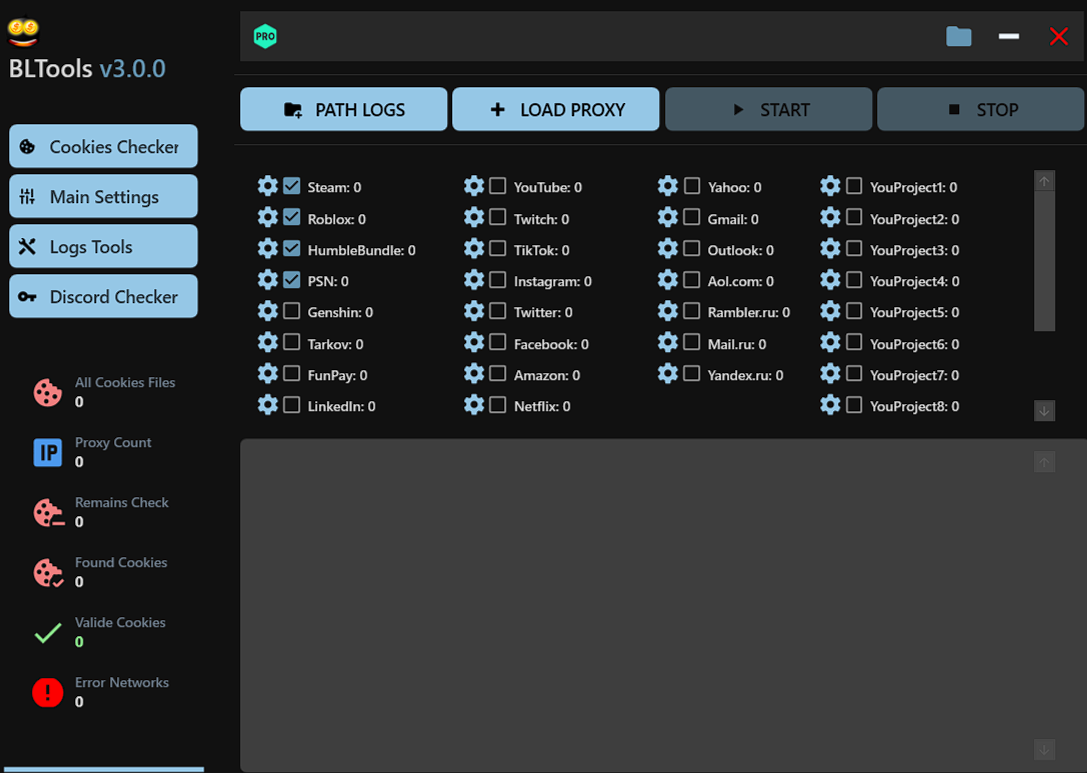Image resolution: width=1087 pixels, height=773 pixels.
Task: Click the IP Proxy Count icon
Action: pyautogui.click(x=47, y=453)
